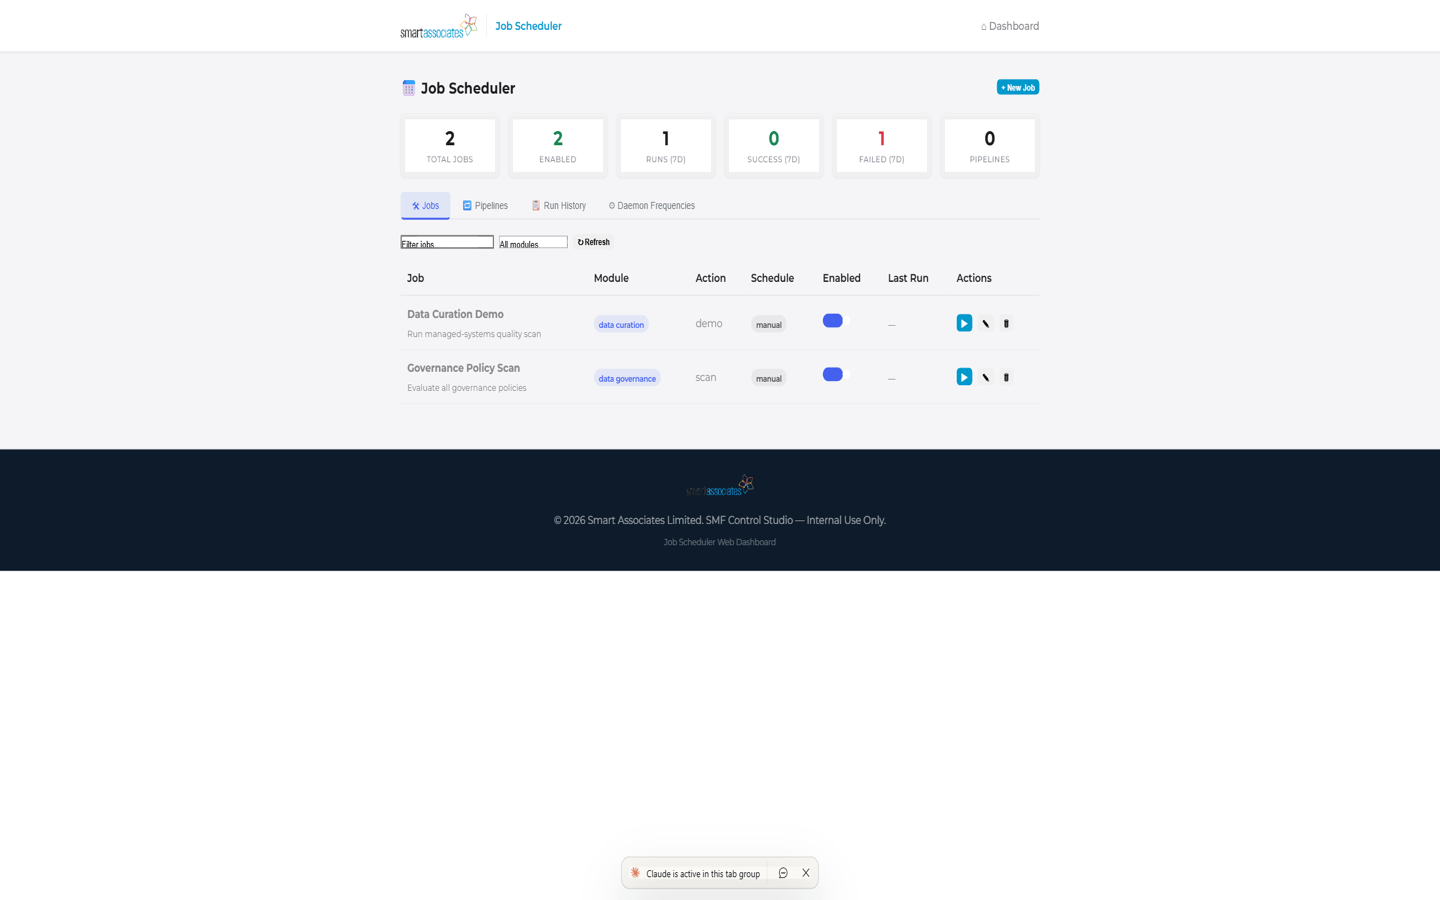
Task: Focus the Filter jobs input field
Action: pyautogui.click(x=447, y=243)
